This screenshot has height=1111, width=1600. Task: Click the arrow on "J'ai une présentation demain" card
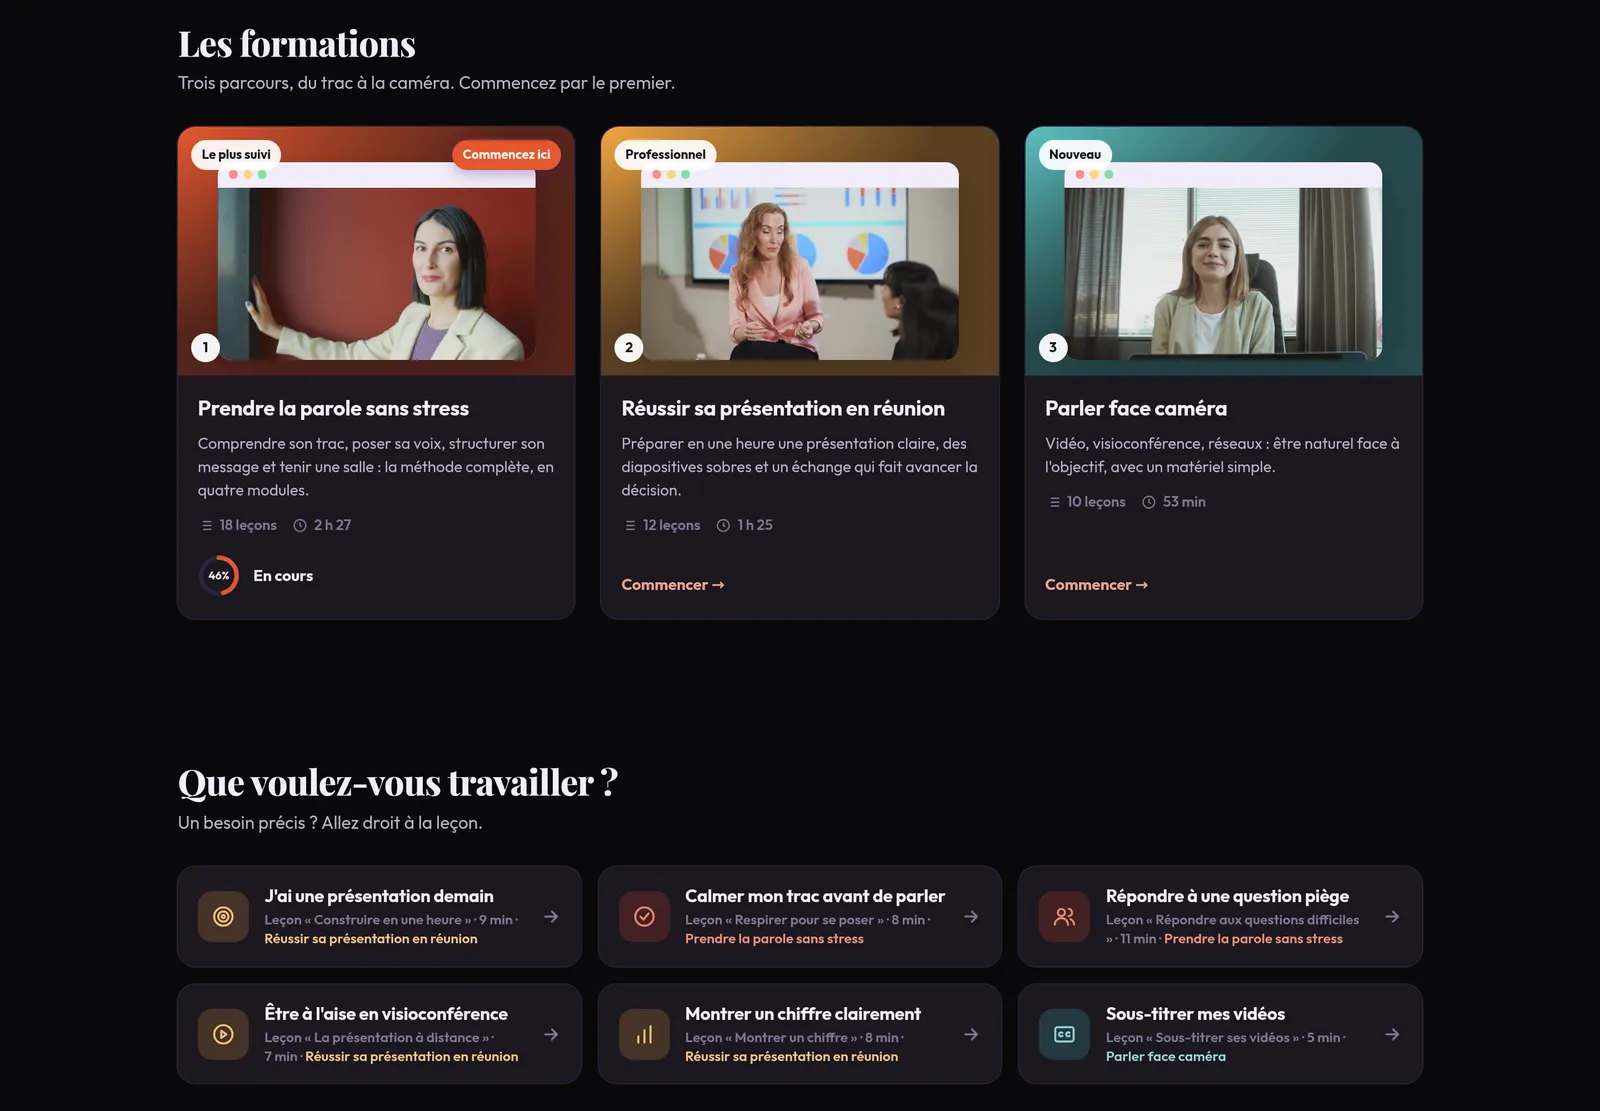(x=551, y=917)
